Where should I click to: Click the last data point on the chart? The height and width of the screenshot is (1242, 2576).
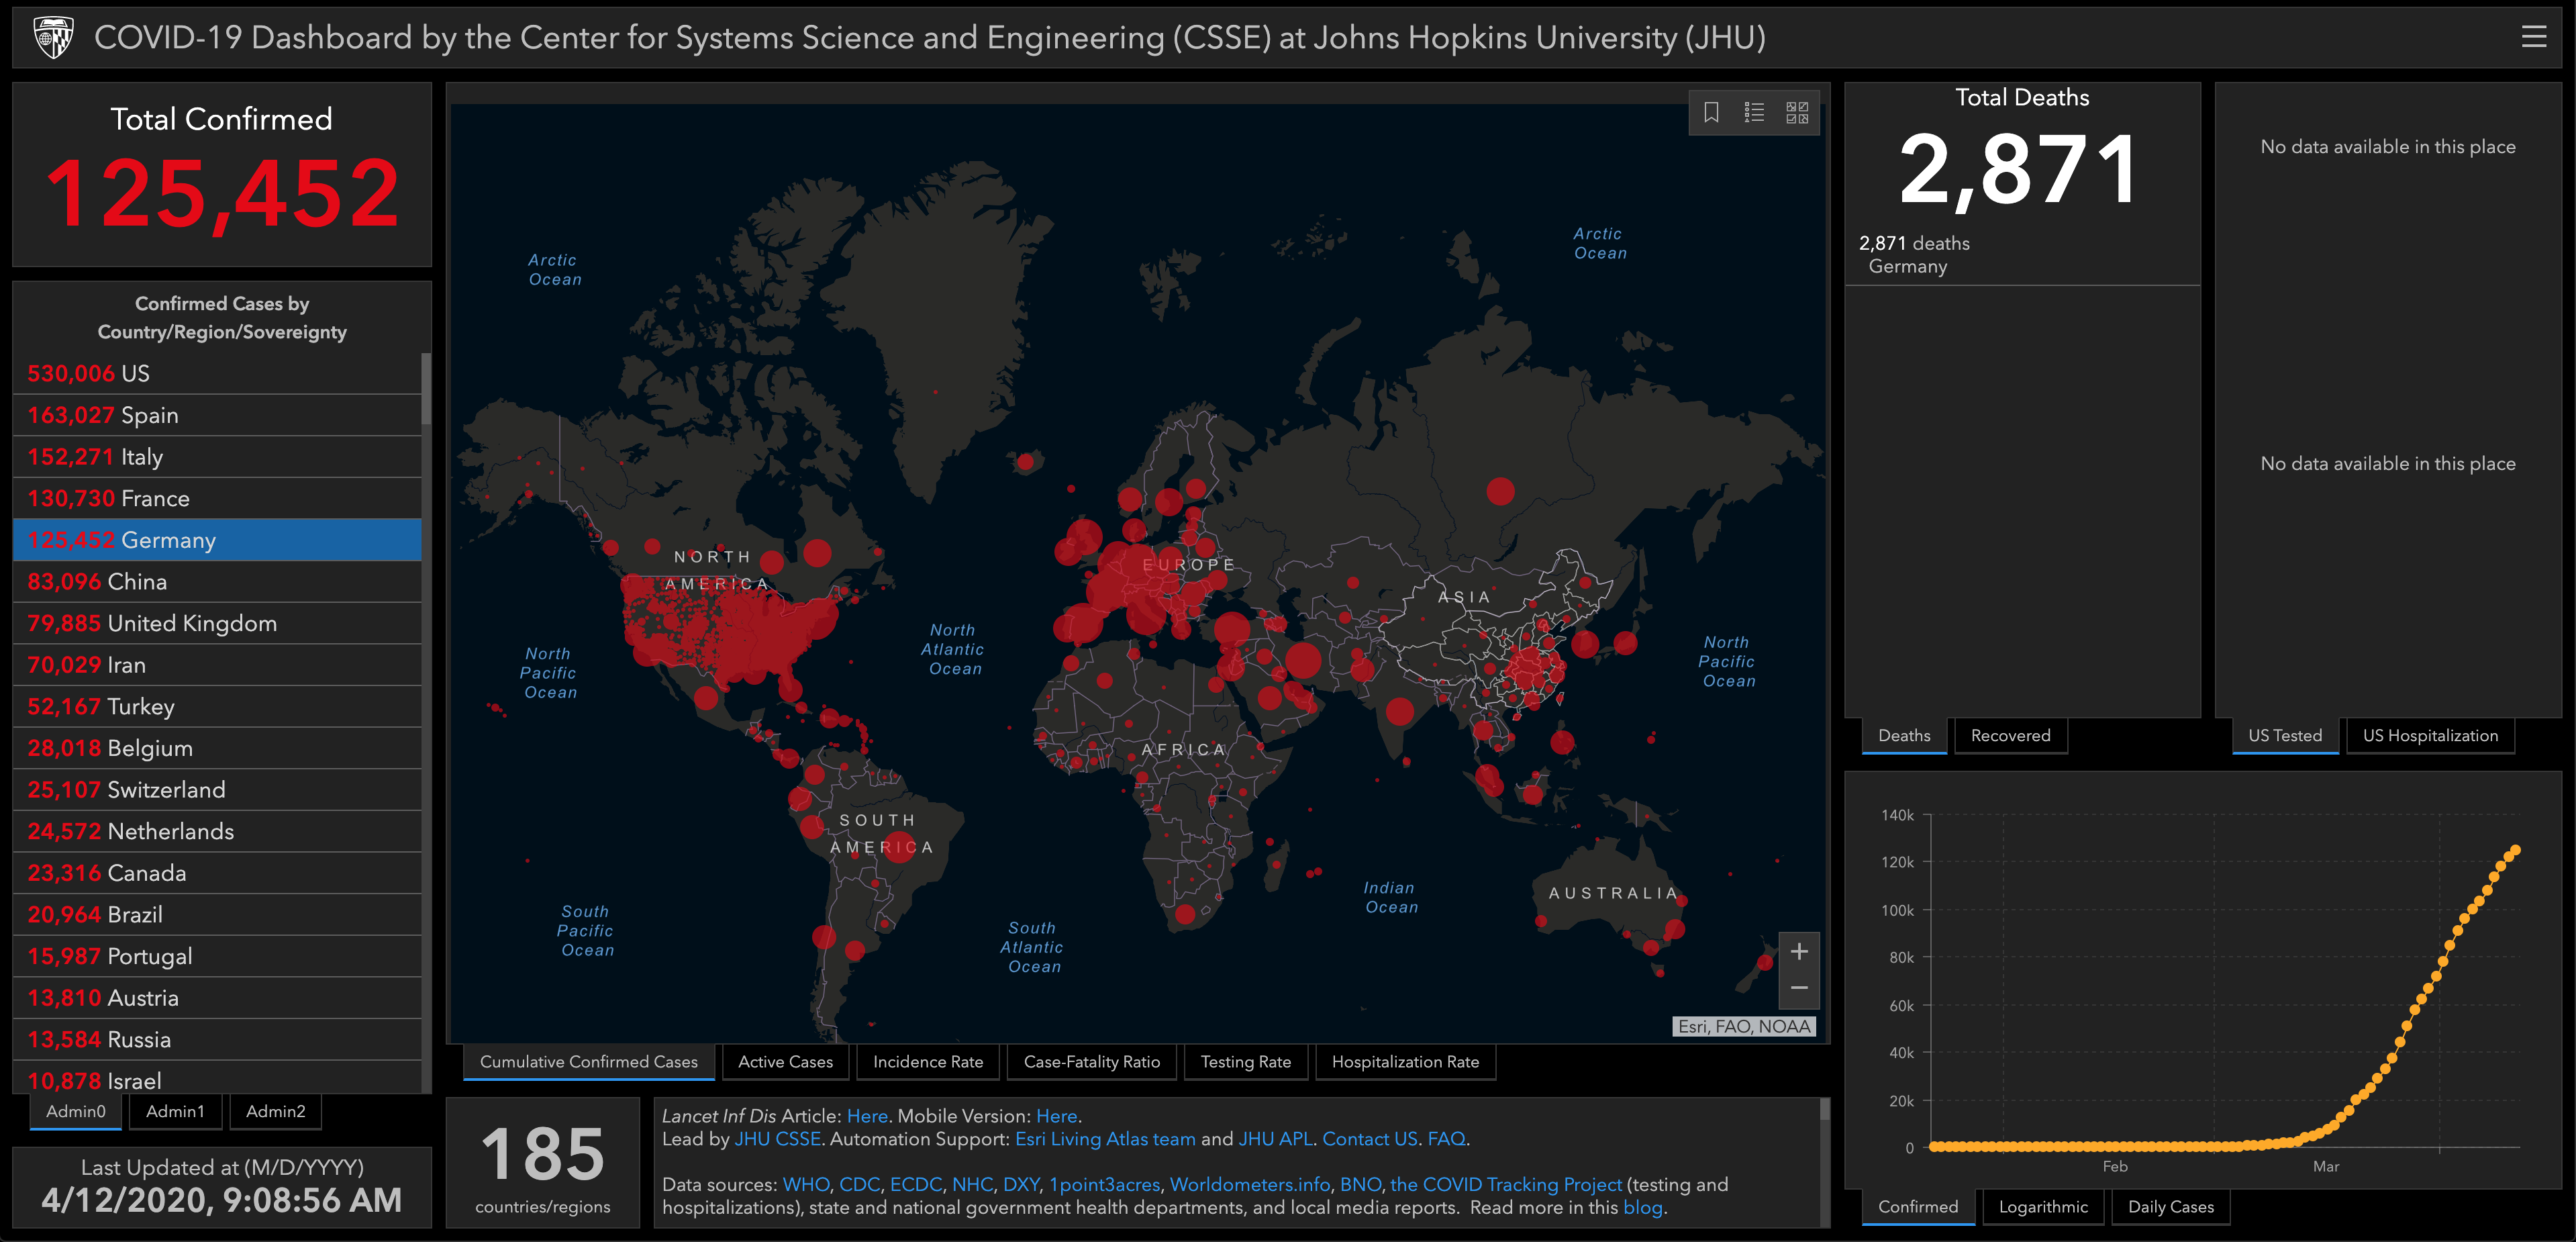click(2515, 851)
